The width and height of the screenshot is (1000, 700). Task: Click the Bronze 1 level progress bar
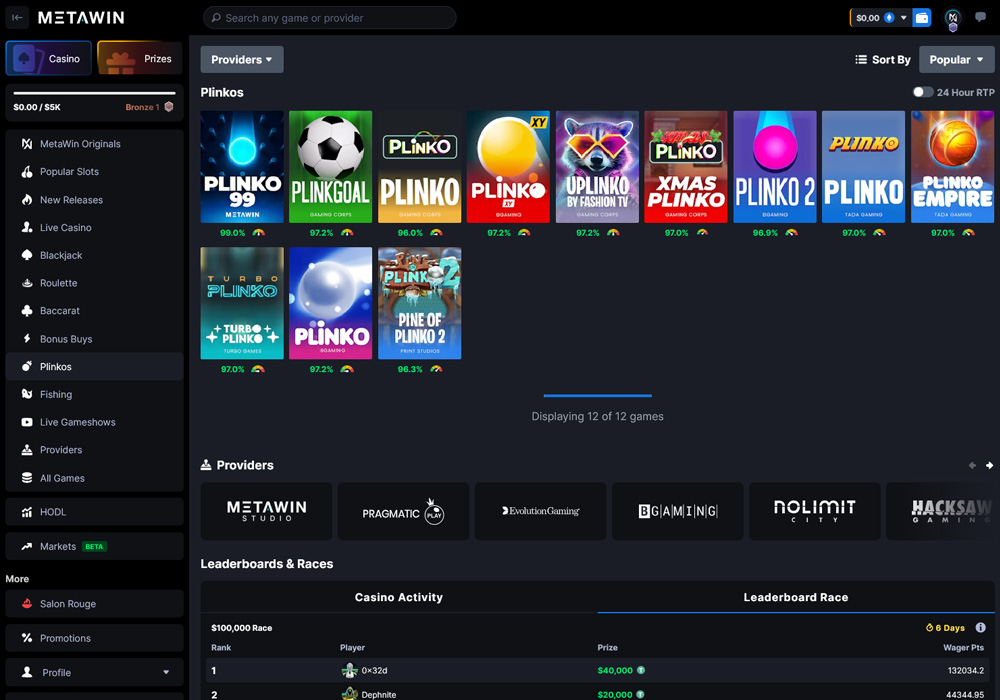pyautogui.click(x=94, y=93)
